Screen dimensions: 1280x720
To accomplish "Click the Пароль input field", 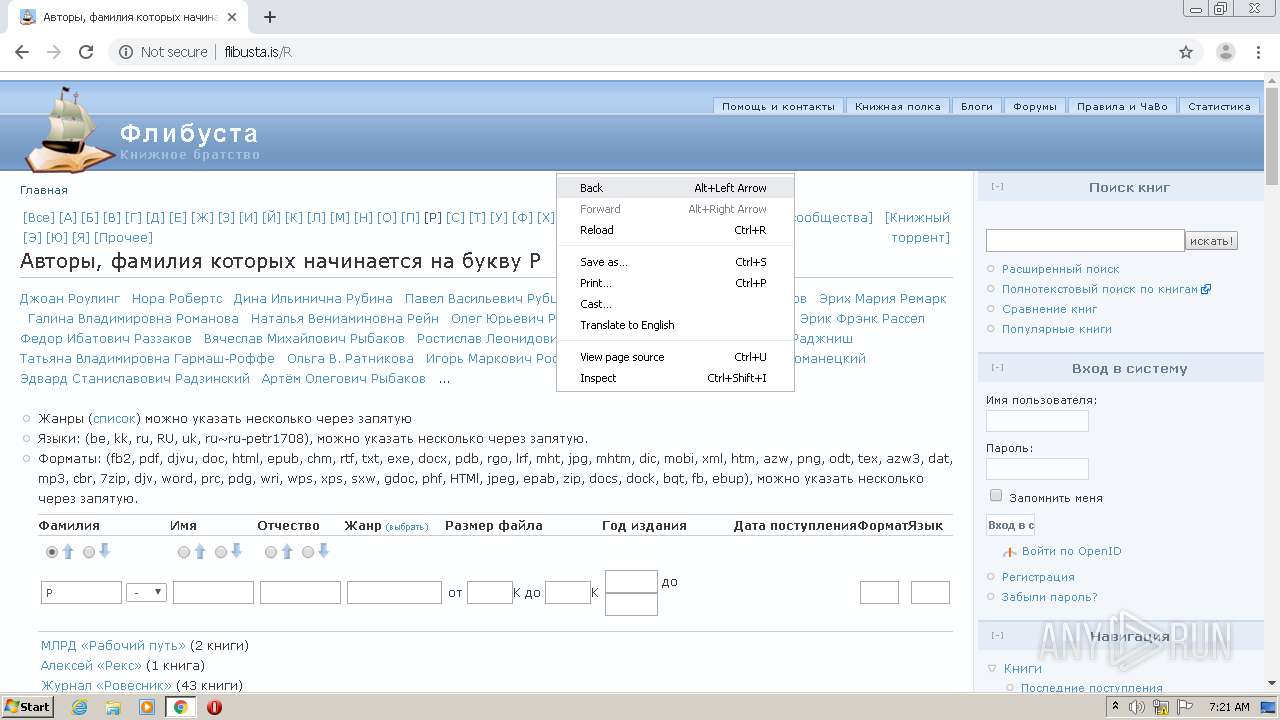I will point(1037,469).
